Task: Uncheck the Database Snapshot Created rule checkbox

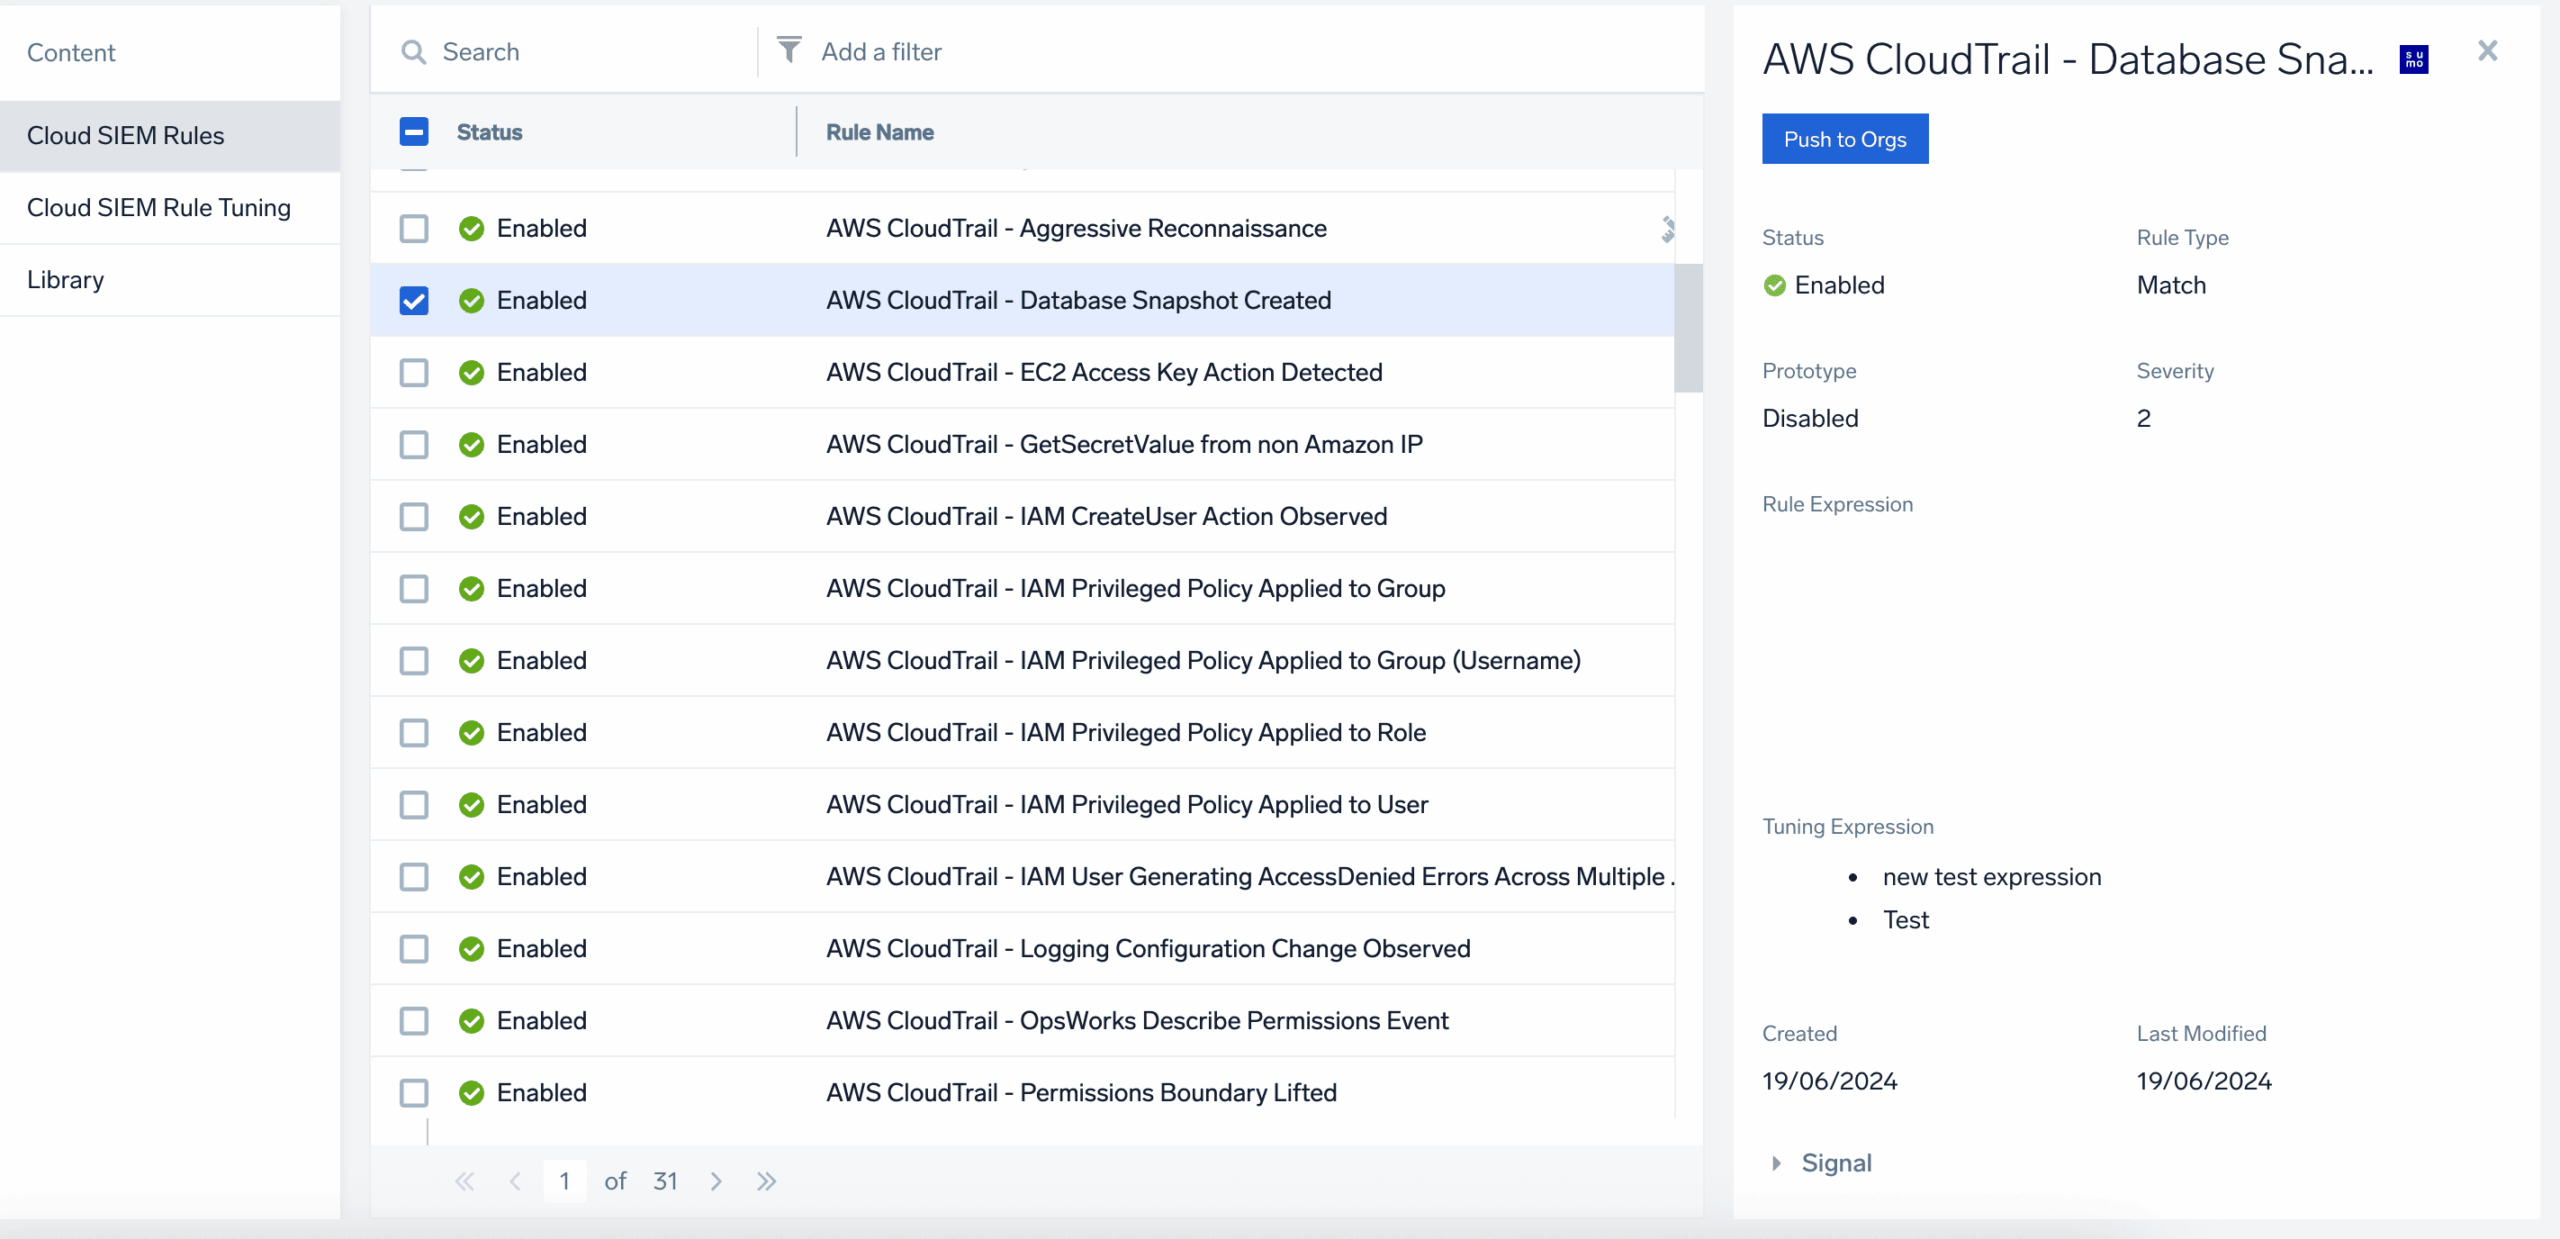Action: pyautogui.click(x=414, y=299)
